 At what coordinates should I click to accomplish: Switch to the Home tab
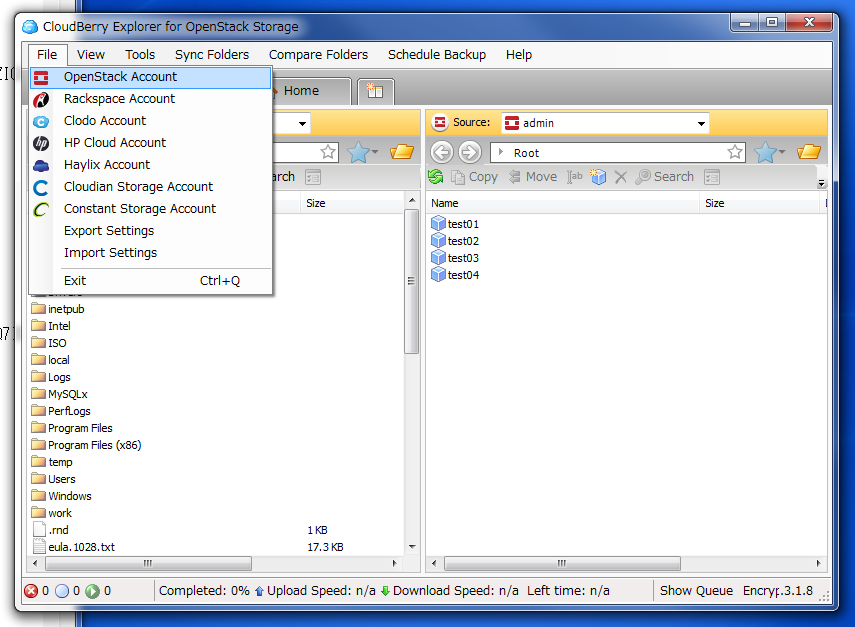click(300, 90)
